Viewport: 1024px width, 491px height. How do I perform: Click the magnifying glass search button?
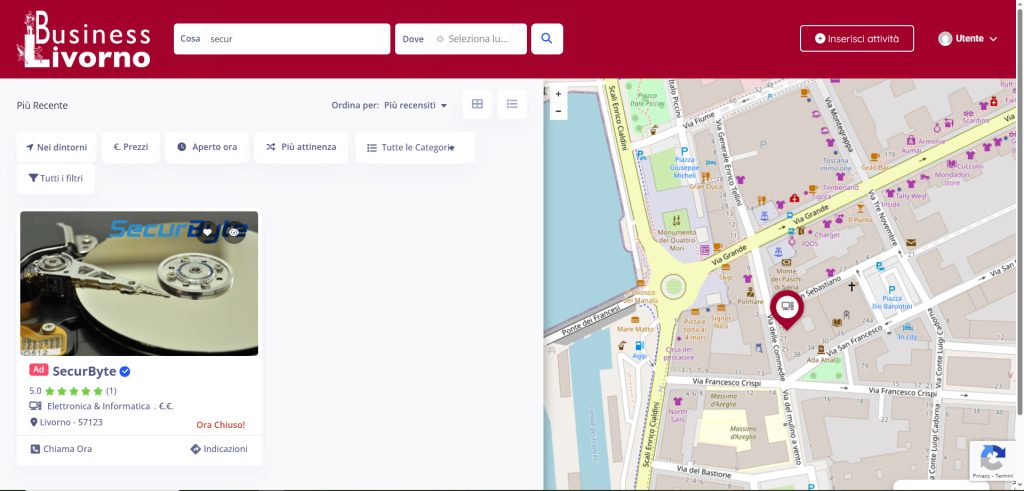pos(547,39)
